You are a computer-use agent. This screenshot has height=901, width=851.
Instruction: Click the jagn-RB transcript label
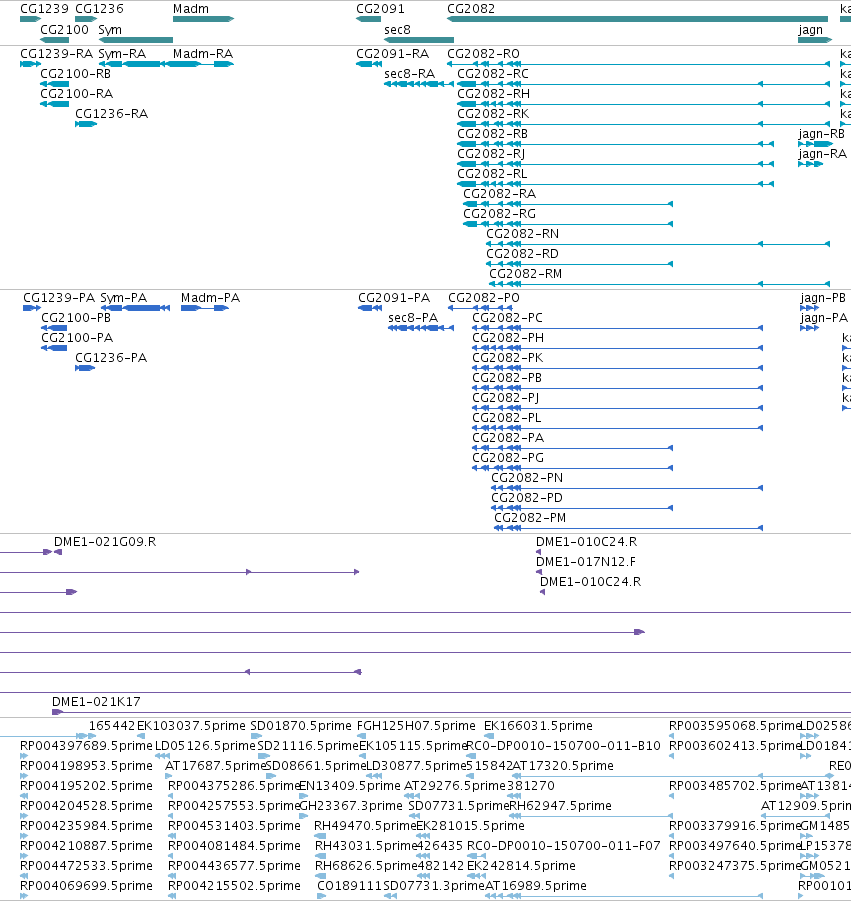(822, 134)
